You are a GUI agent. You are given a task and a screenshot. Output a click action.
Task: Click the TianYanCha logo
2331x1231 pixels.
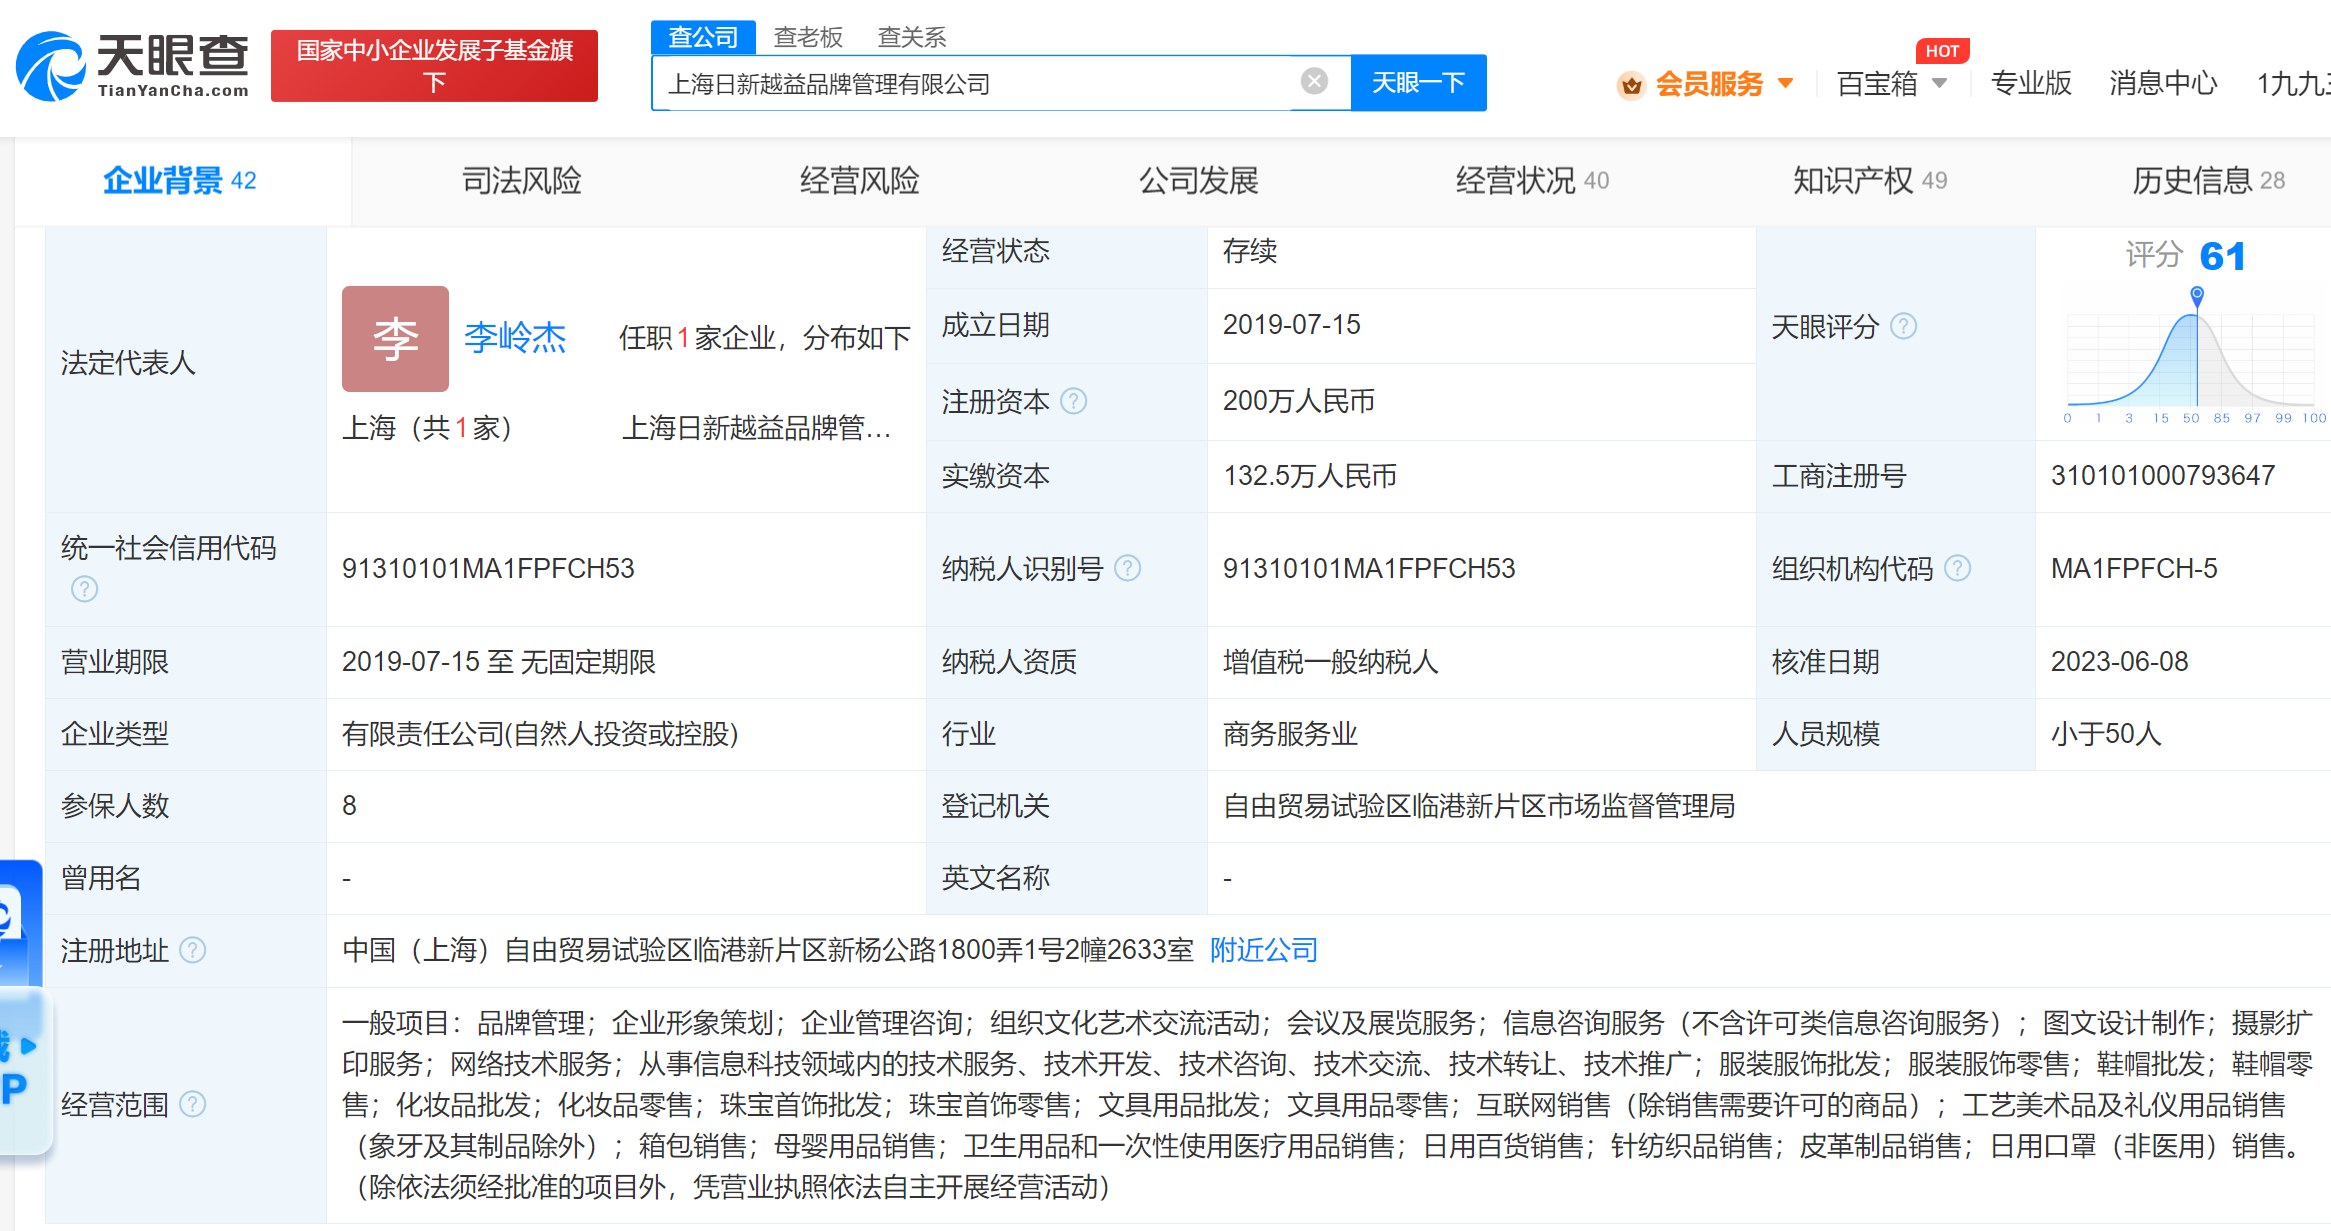132,66
